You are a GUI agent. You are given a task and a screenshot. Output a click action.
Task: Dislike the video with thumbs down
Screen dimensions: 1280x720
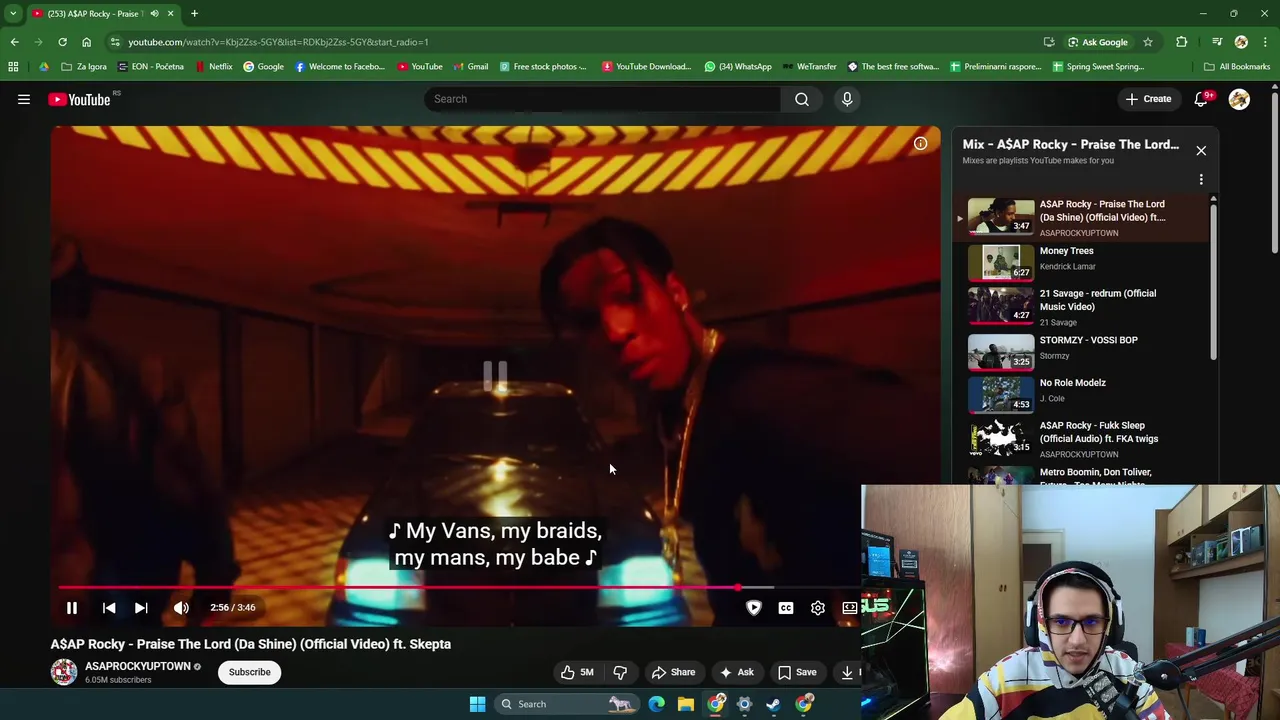click(620, 672)
